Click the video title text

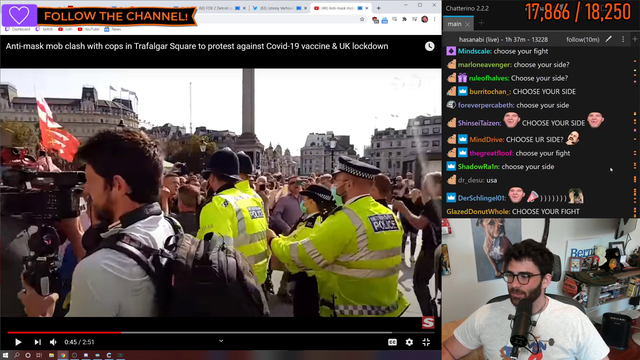[197, 46]
